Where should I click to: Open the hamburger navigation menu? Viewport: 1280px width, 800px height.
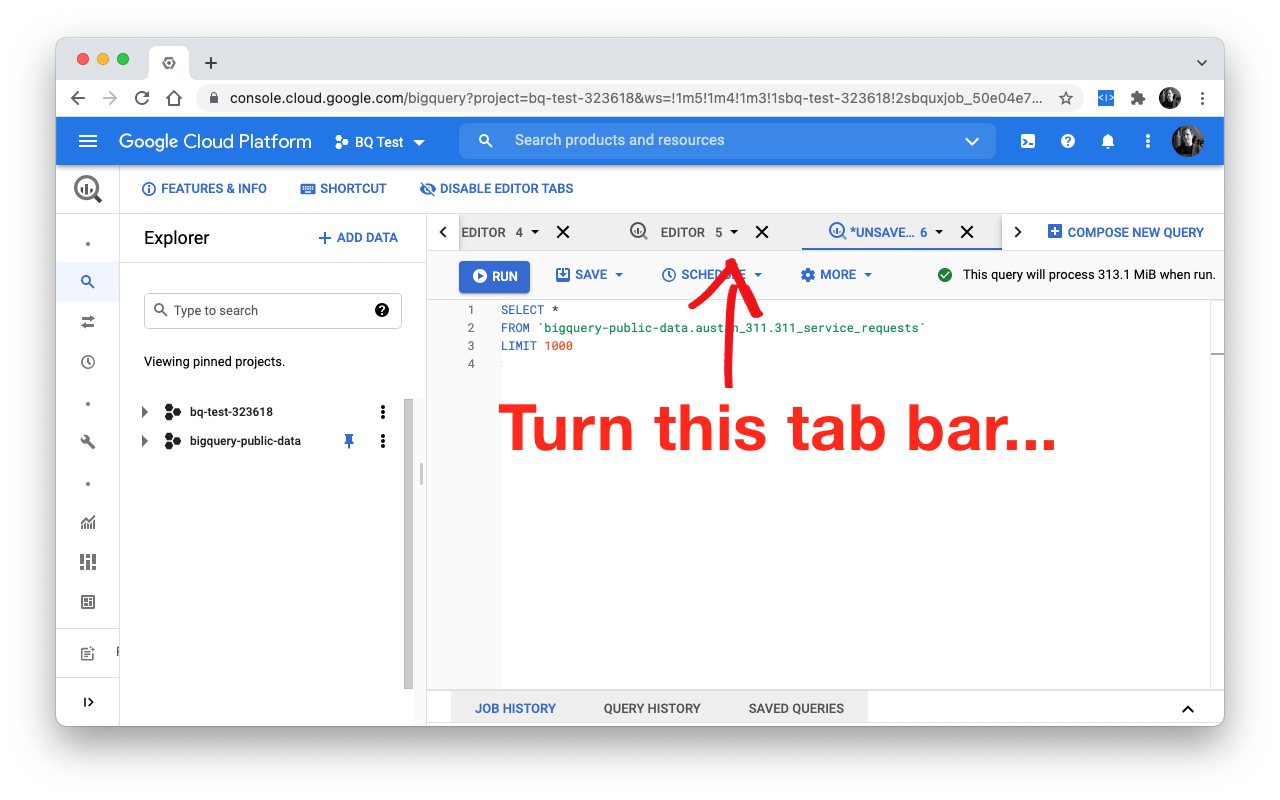(x=88, y=141)
